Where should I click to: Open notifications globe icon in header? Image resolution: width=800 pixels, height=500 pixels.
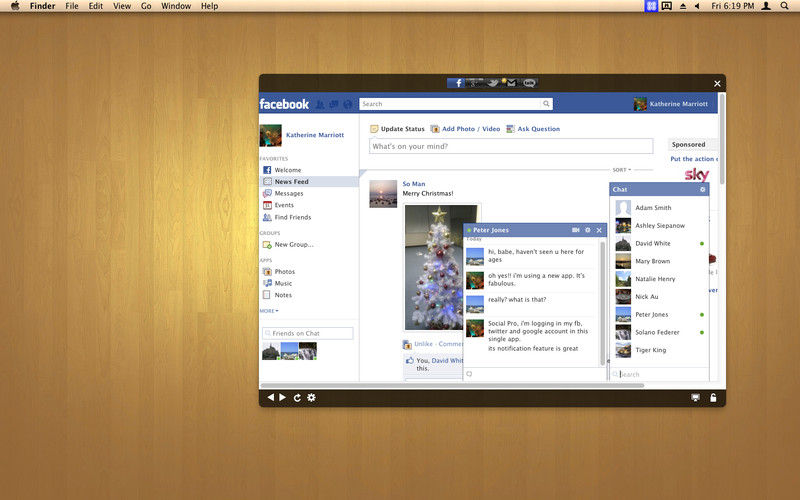coord(347,104)
